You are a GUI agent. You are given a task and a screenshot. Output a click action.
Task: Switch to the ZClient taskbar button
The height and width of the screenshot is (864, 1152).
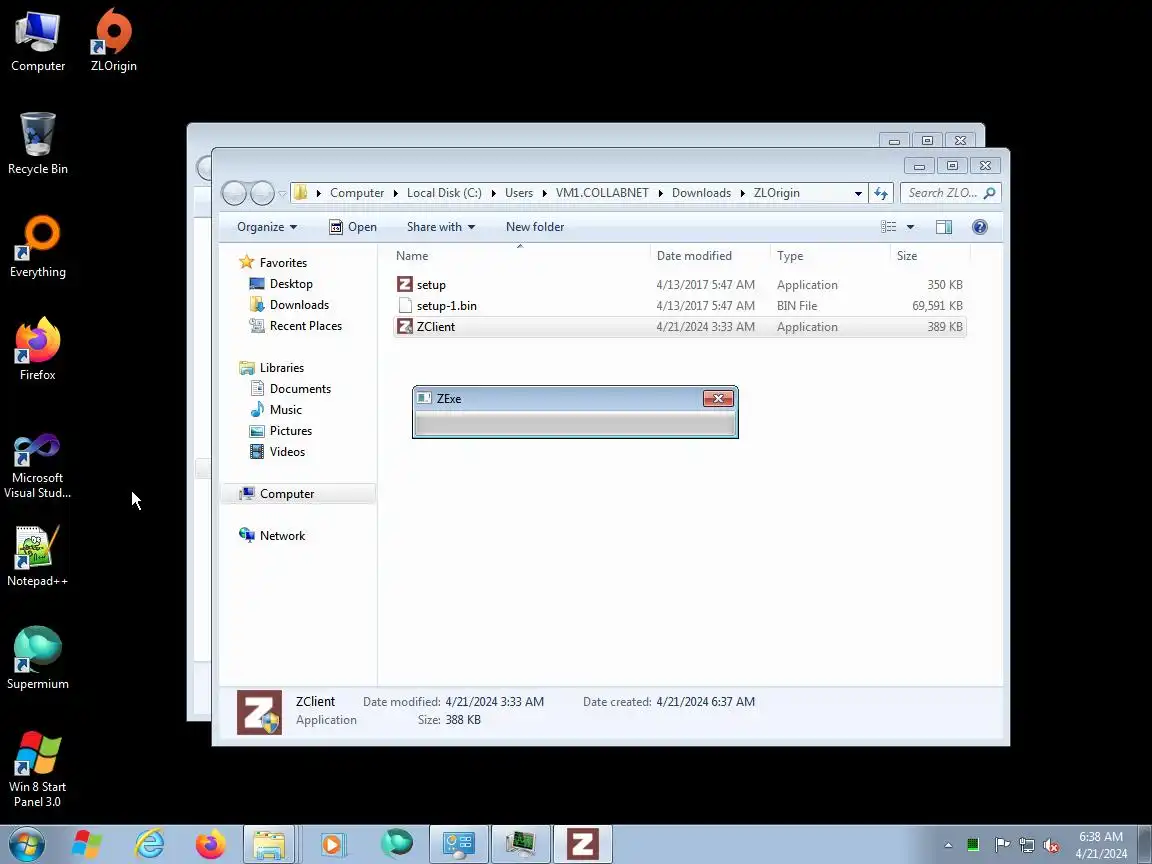pyautogui.click(x=582, y=844)
